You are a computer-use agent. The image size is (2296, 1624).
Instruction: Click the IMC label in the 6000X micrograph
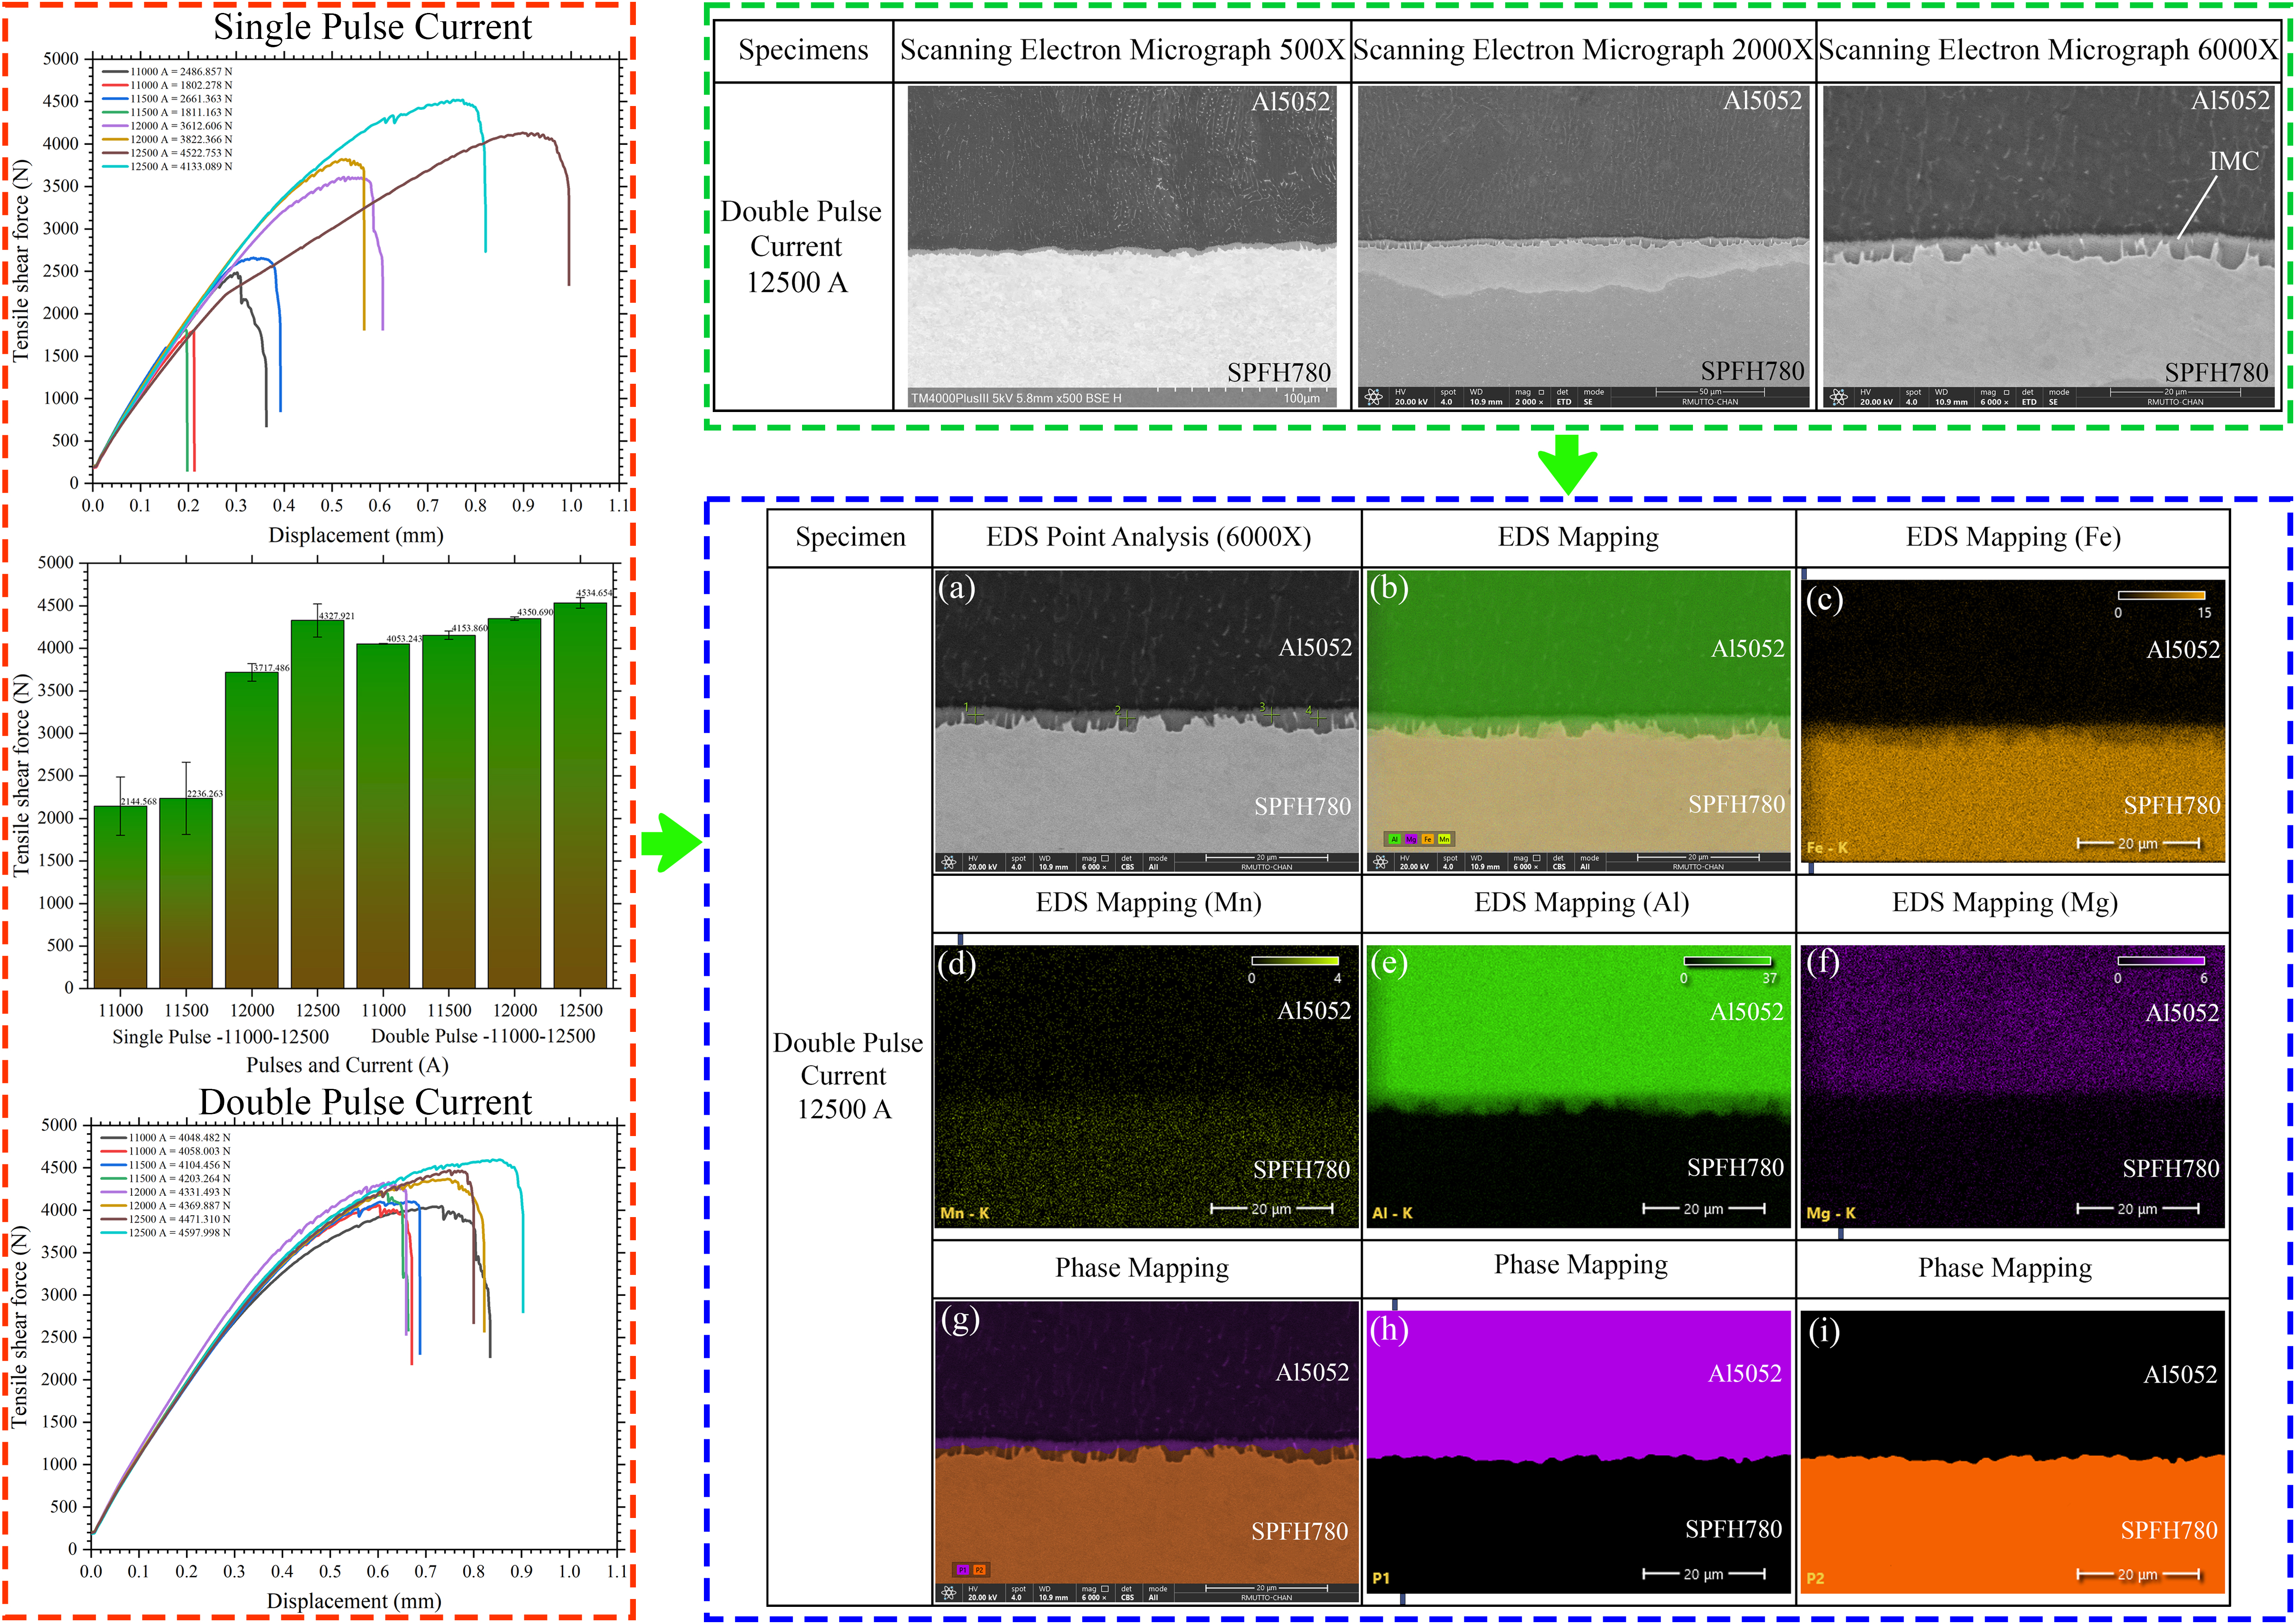[2234, 161]
